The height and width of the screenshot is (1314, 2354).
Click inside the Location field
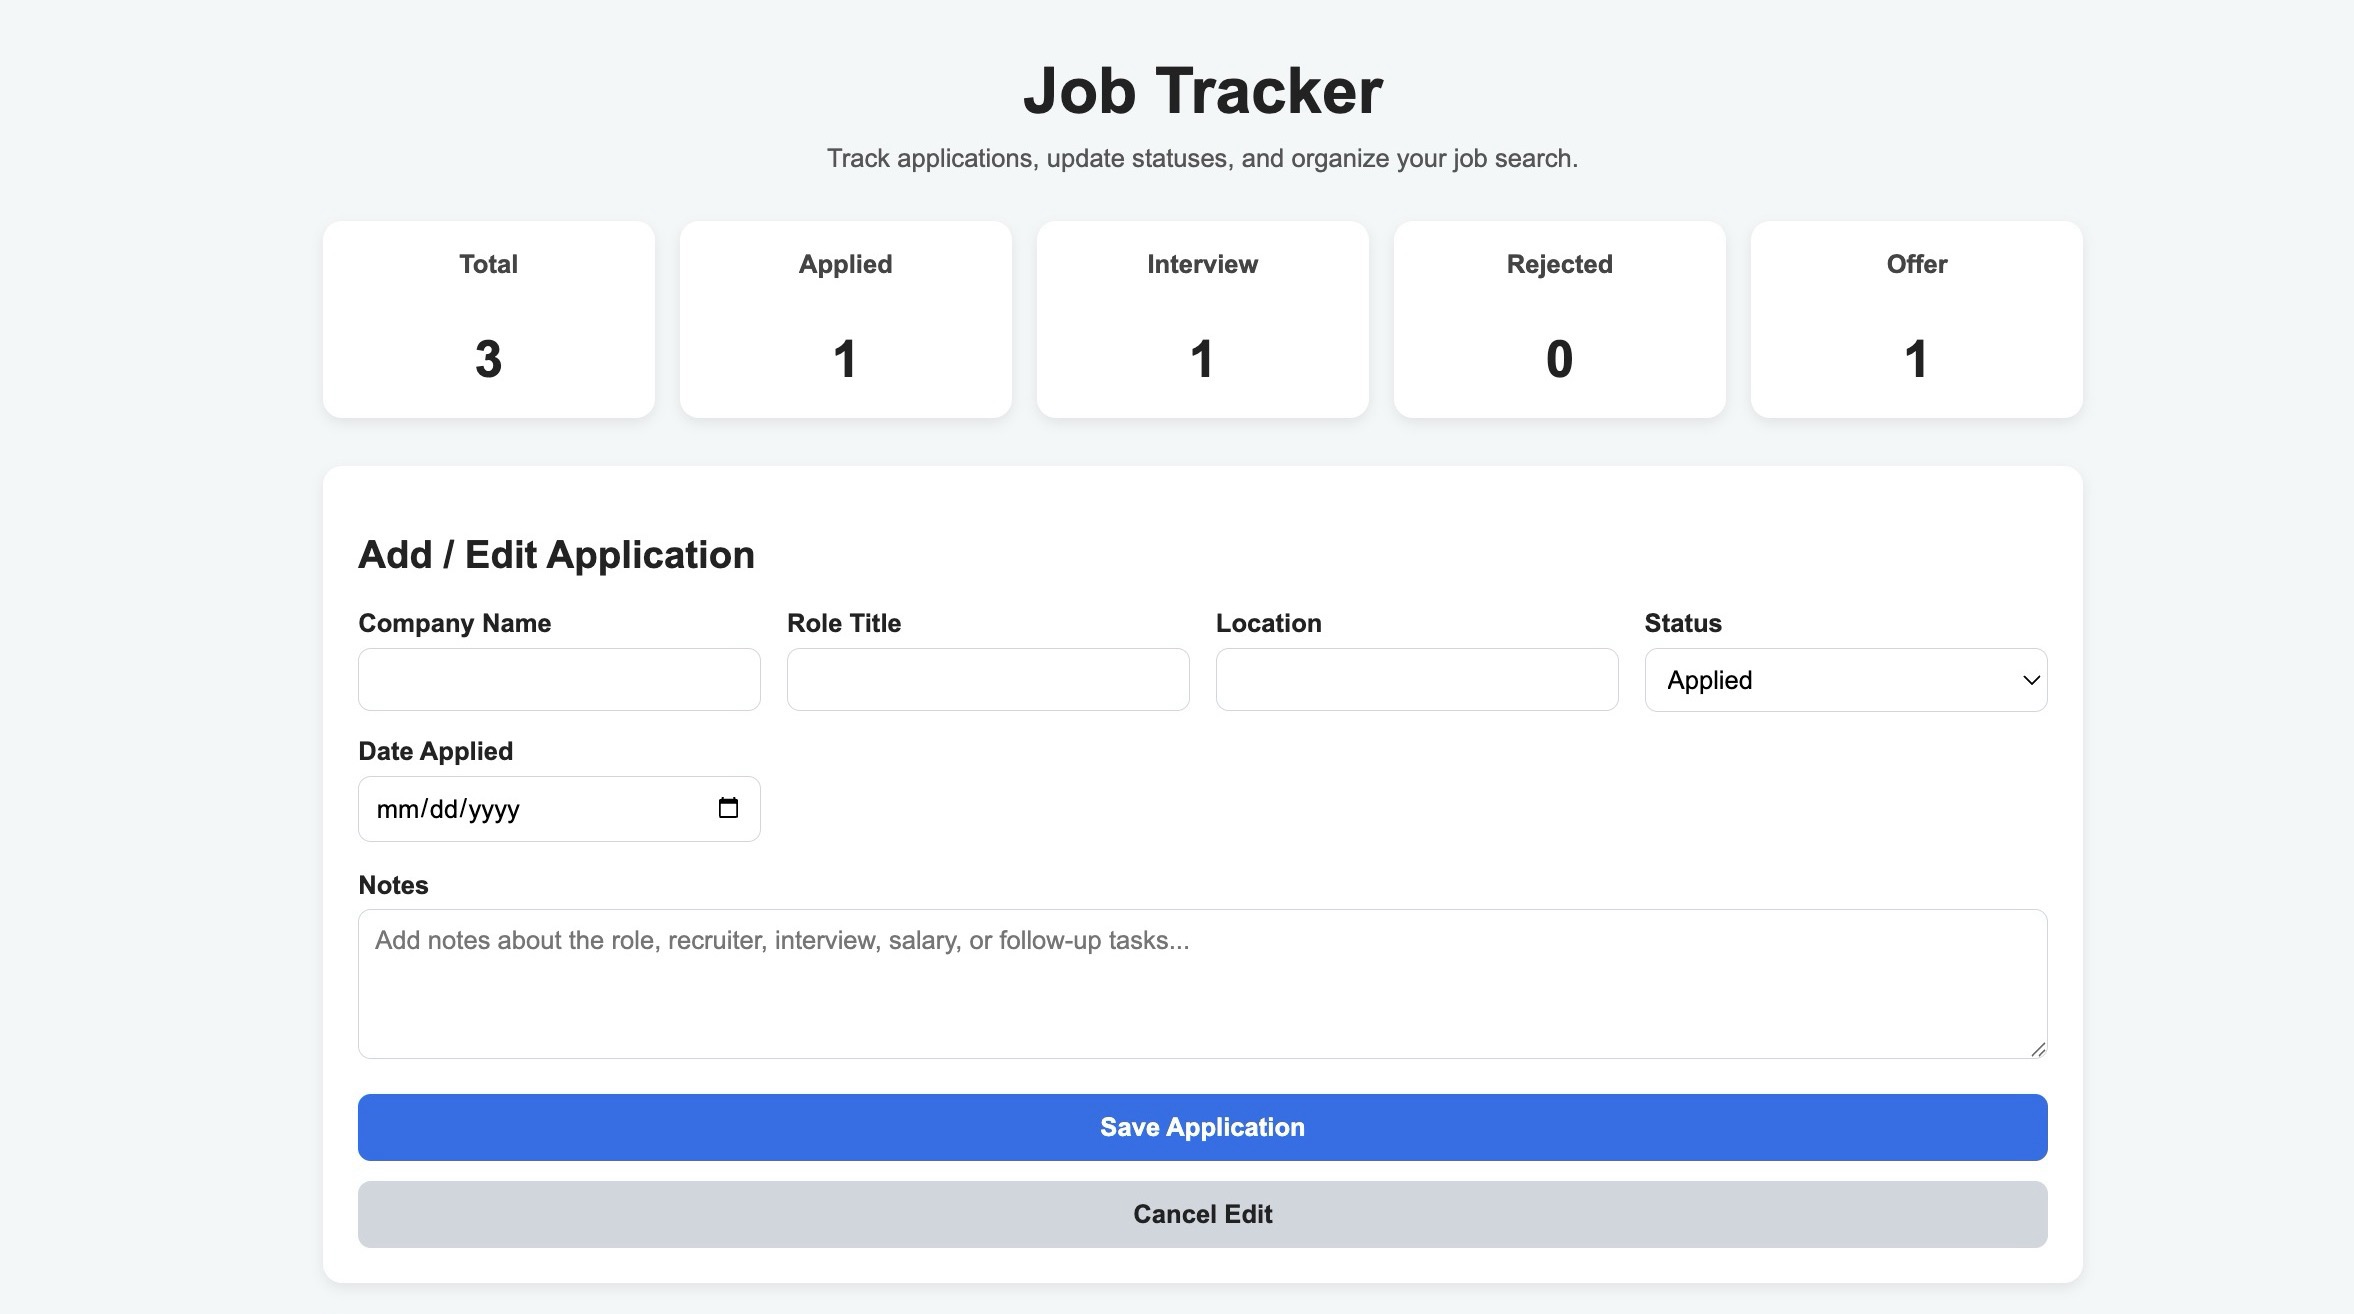tap(1416, 679)
